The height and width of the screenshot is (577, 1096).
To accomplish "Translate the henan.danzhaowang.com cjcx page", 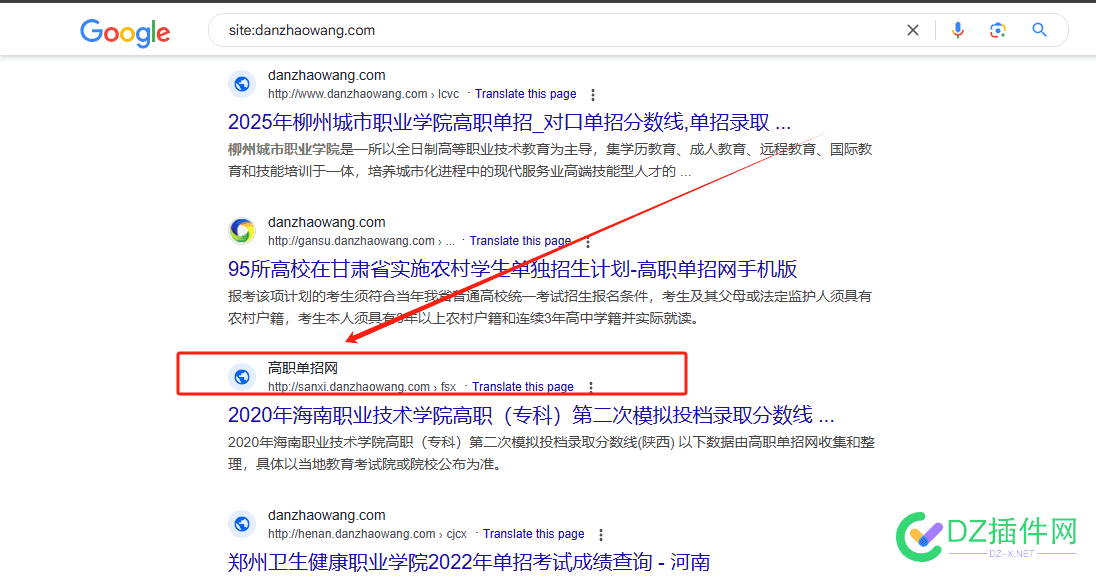I will pos(533,534).
